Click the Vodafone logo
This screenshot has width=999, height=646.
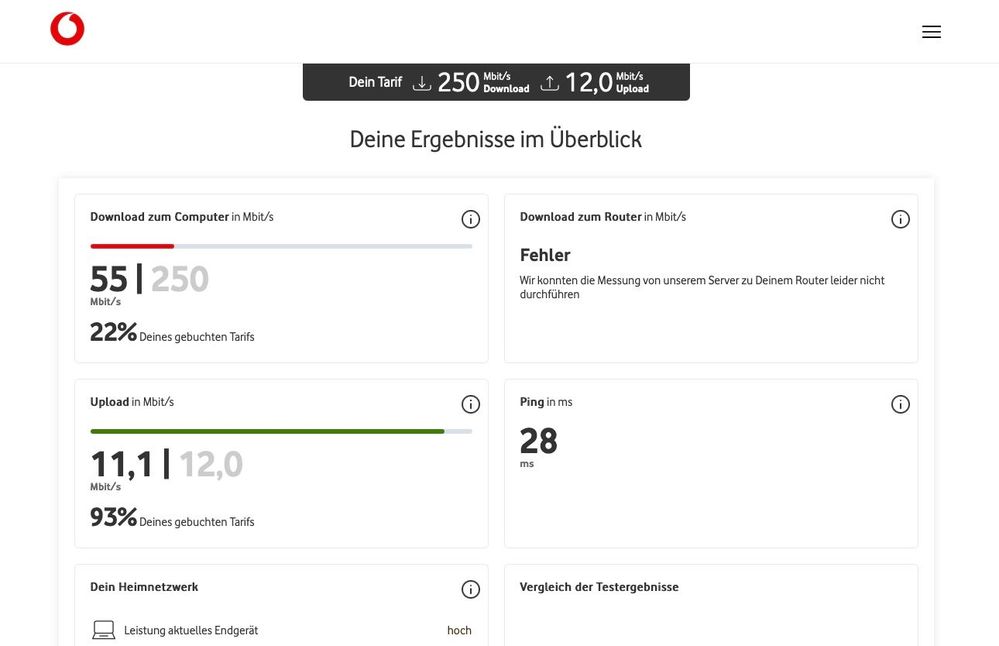coord(67,29)
